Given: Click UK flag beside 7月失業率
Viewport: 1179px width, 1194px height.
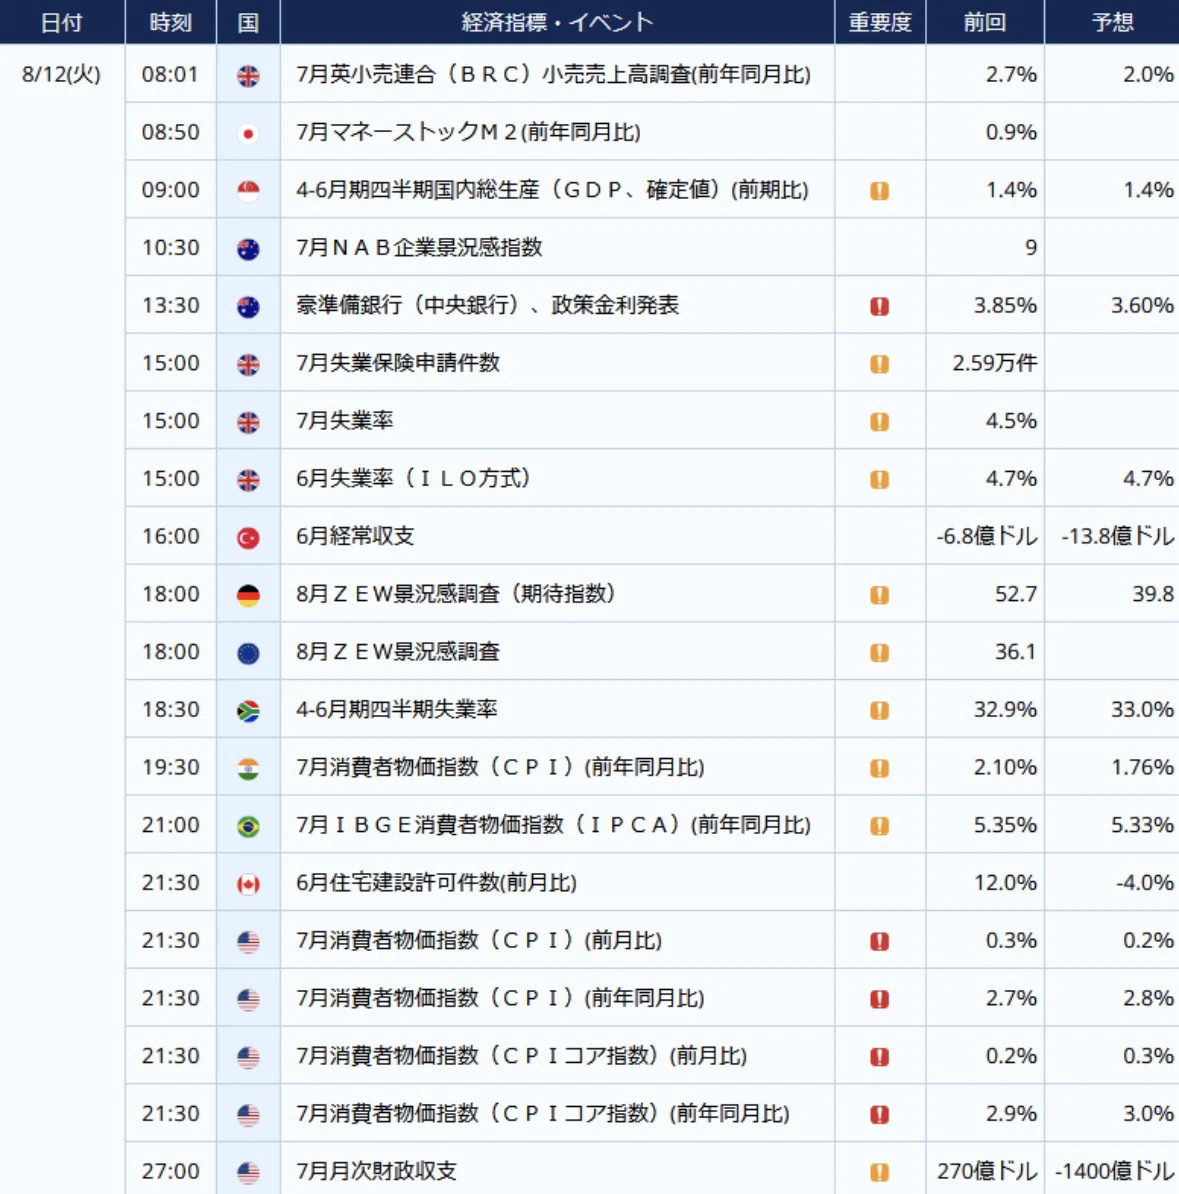Looking at the screenshot, I should click(248, 422).
